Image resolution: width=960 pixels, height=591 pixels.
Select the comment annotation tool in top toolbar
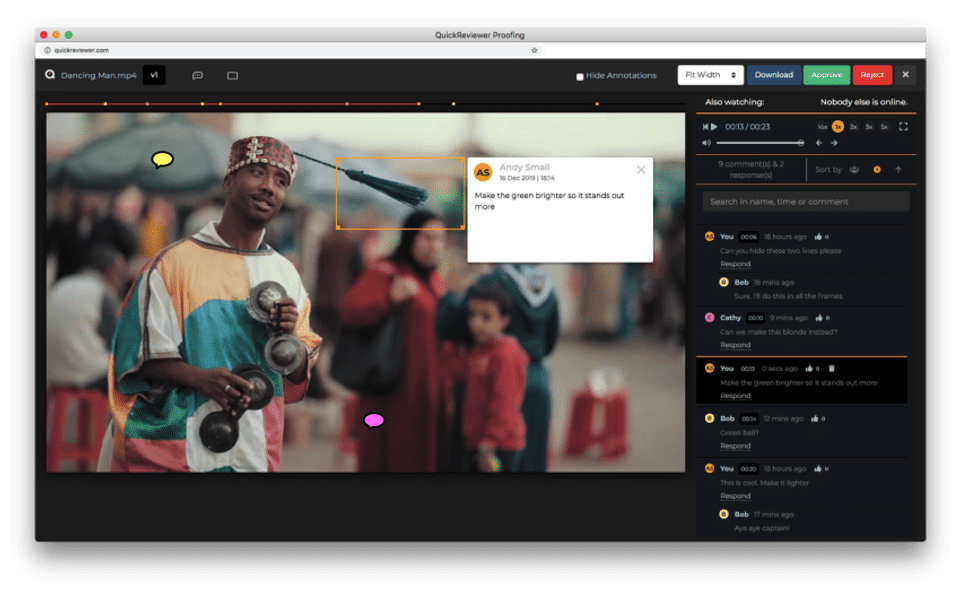[x=197, y=75]
